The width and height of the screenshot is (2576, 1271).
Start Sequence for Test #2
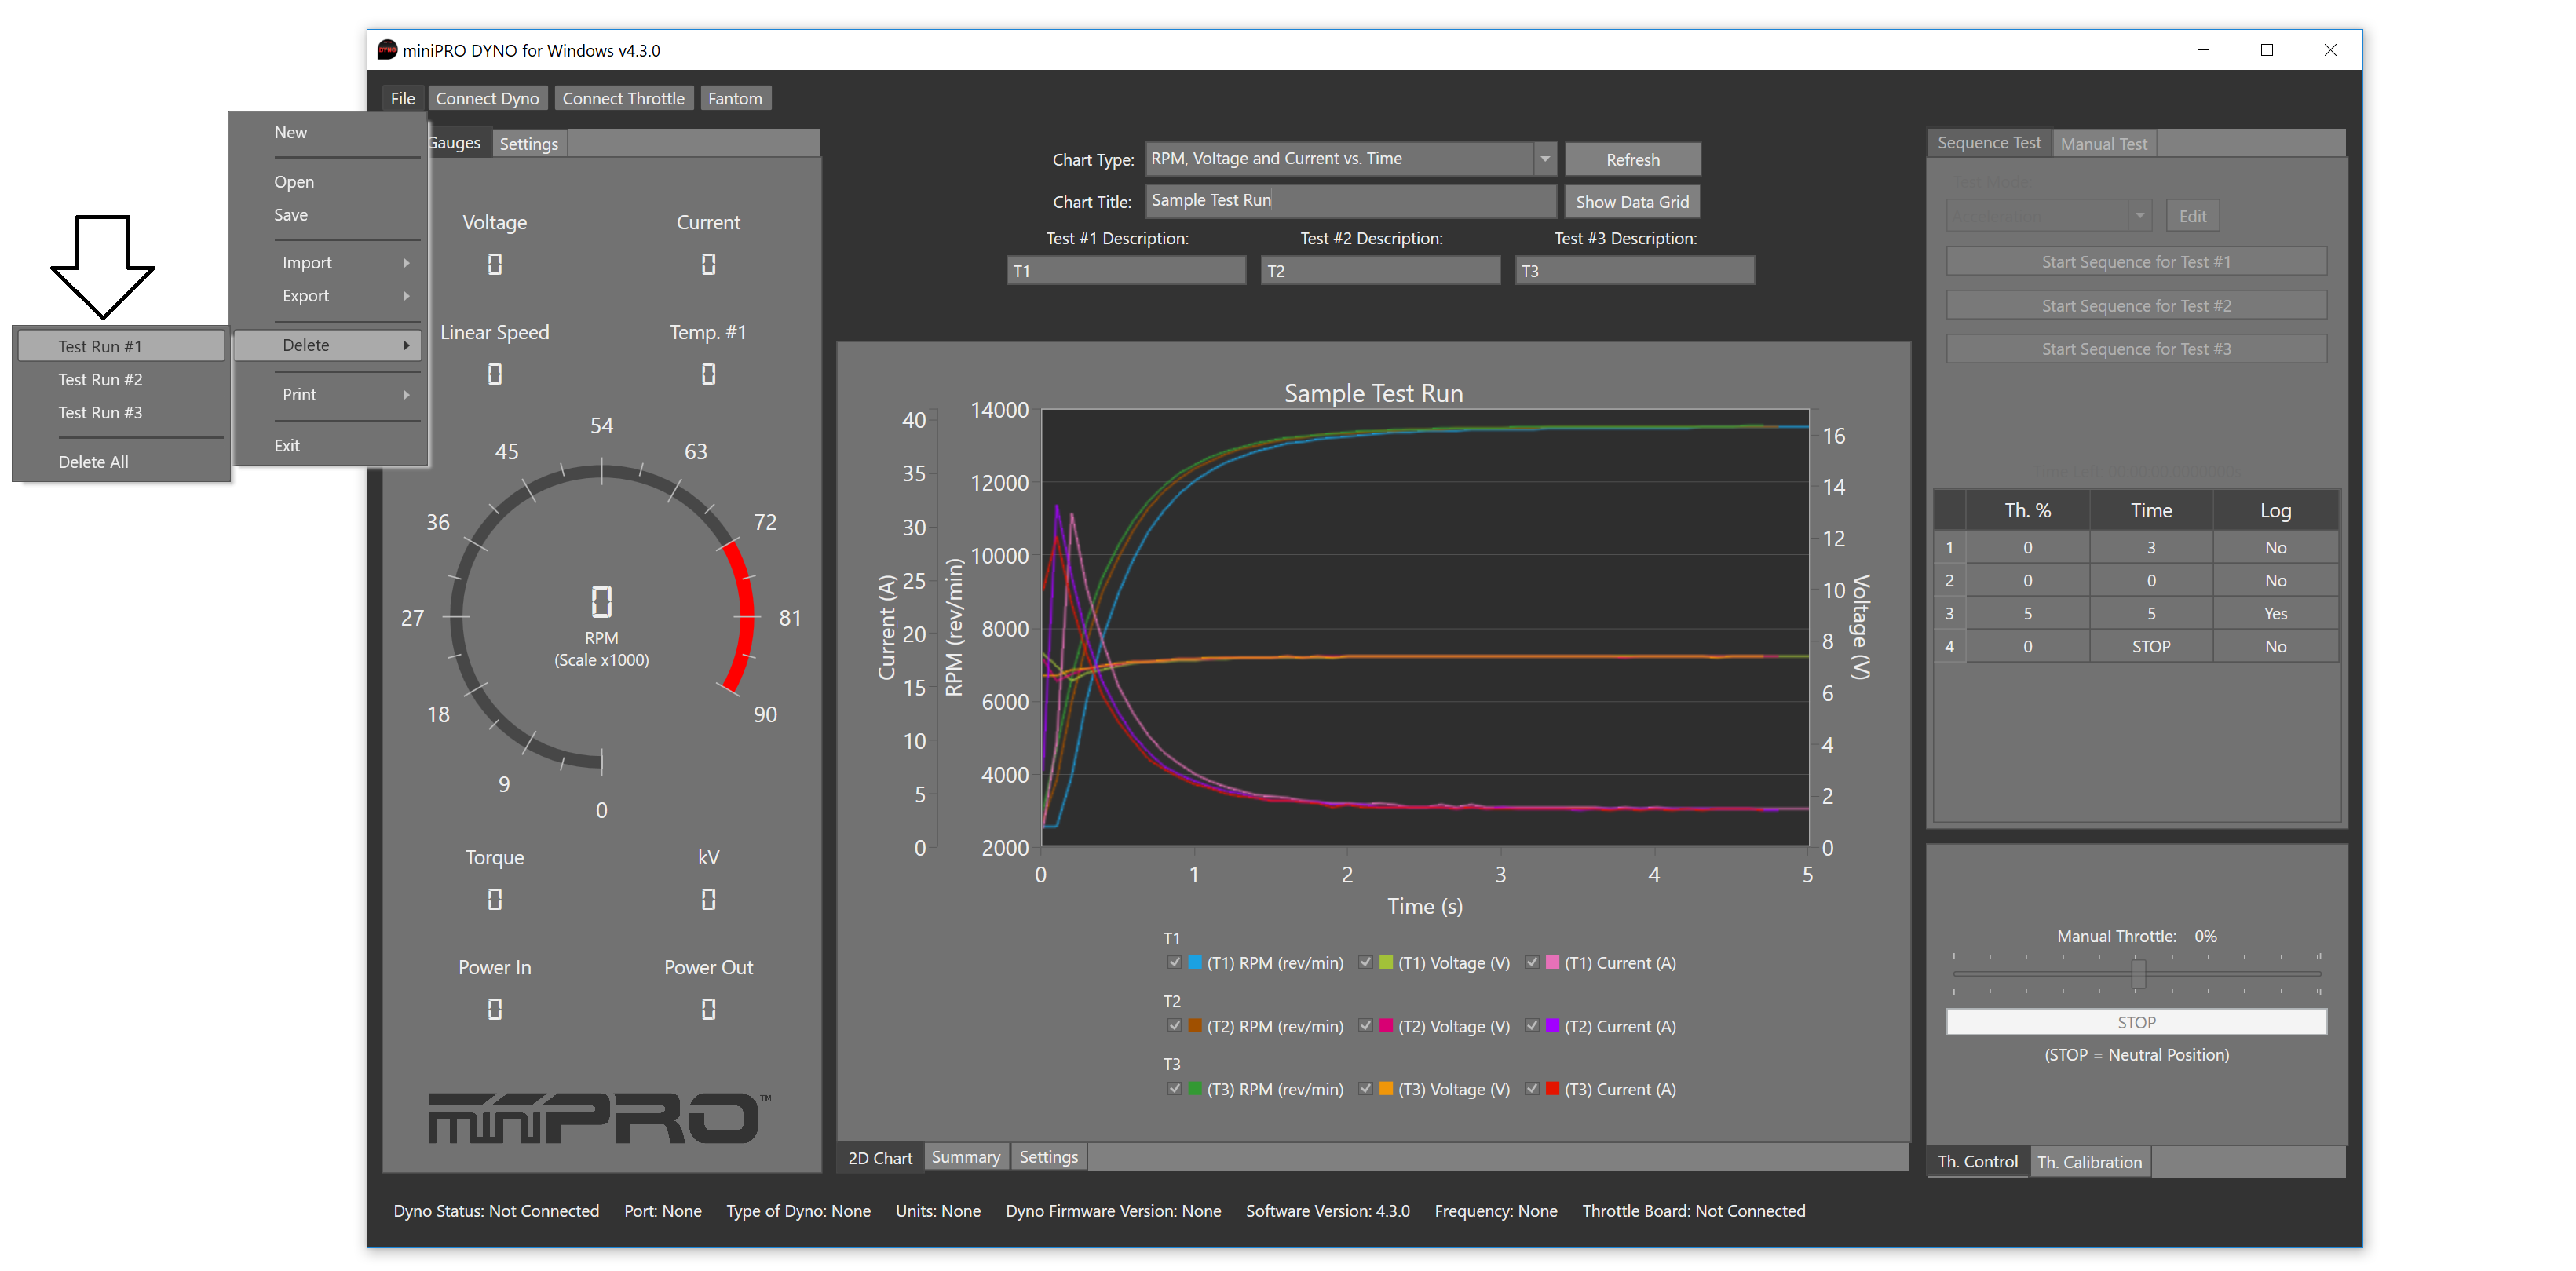[x=2136, y=306]
